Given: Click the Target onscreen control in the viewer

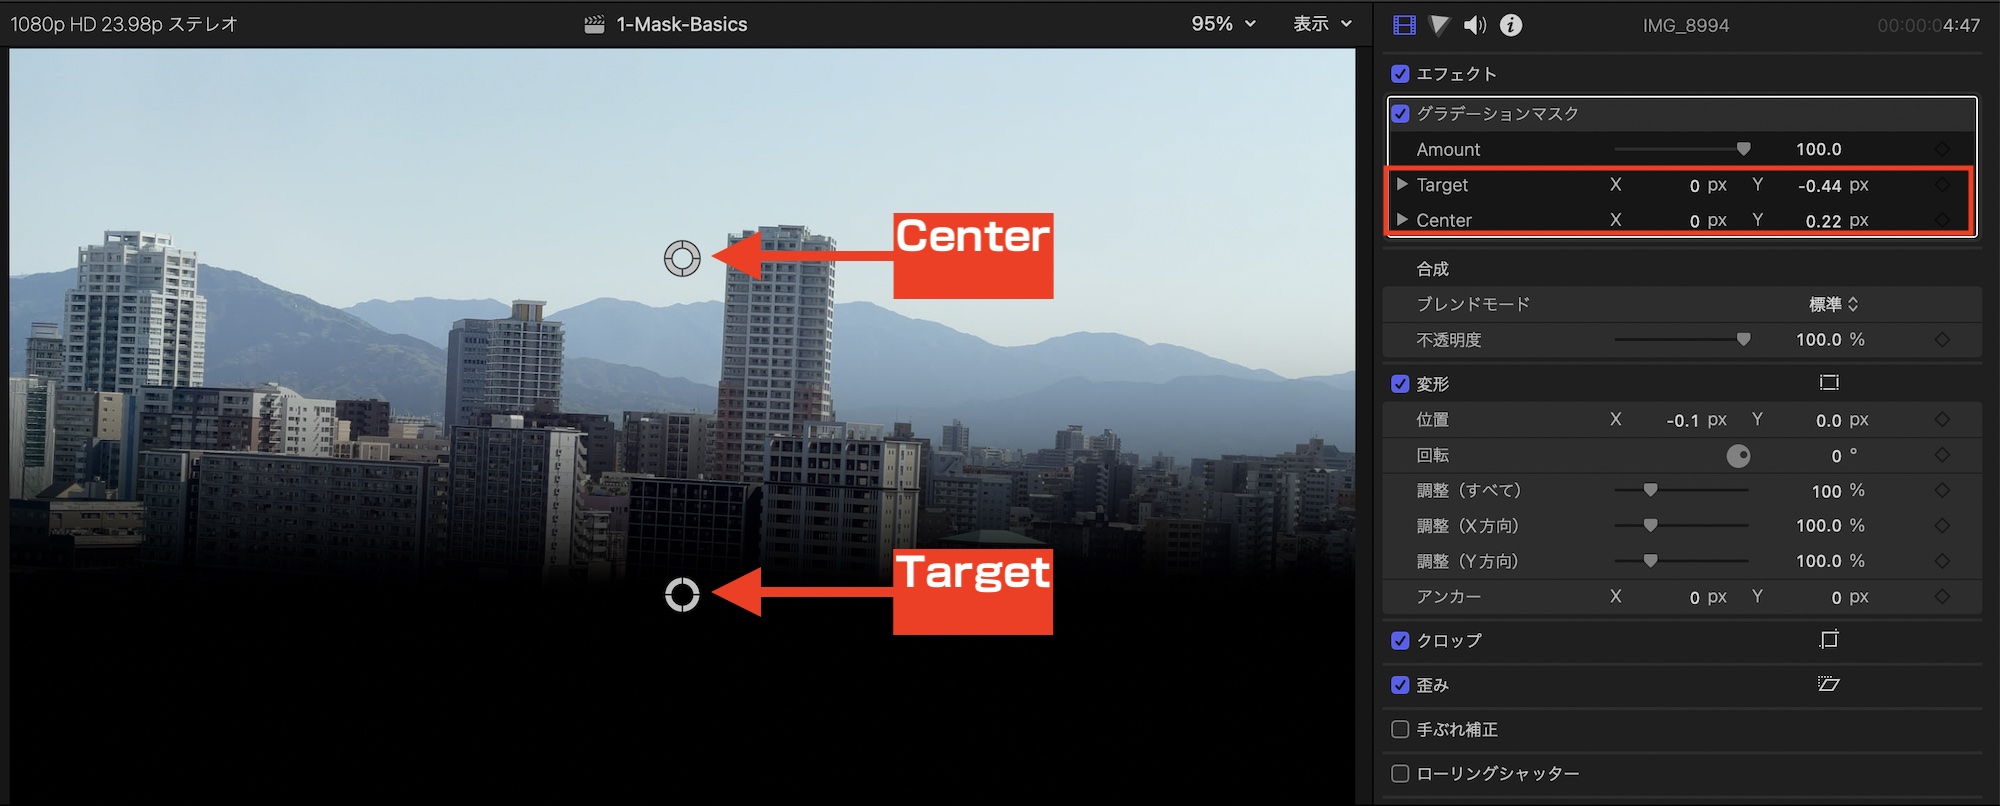Looking at the screenshot, I should (x=682, y=594).
